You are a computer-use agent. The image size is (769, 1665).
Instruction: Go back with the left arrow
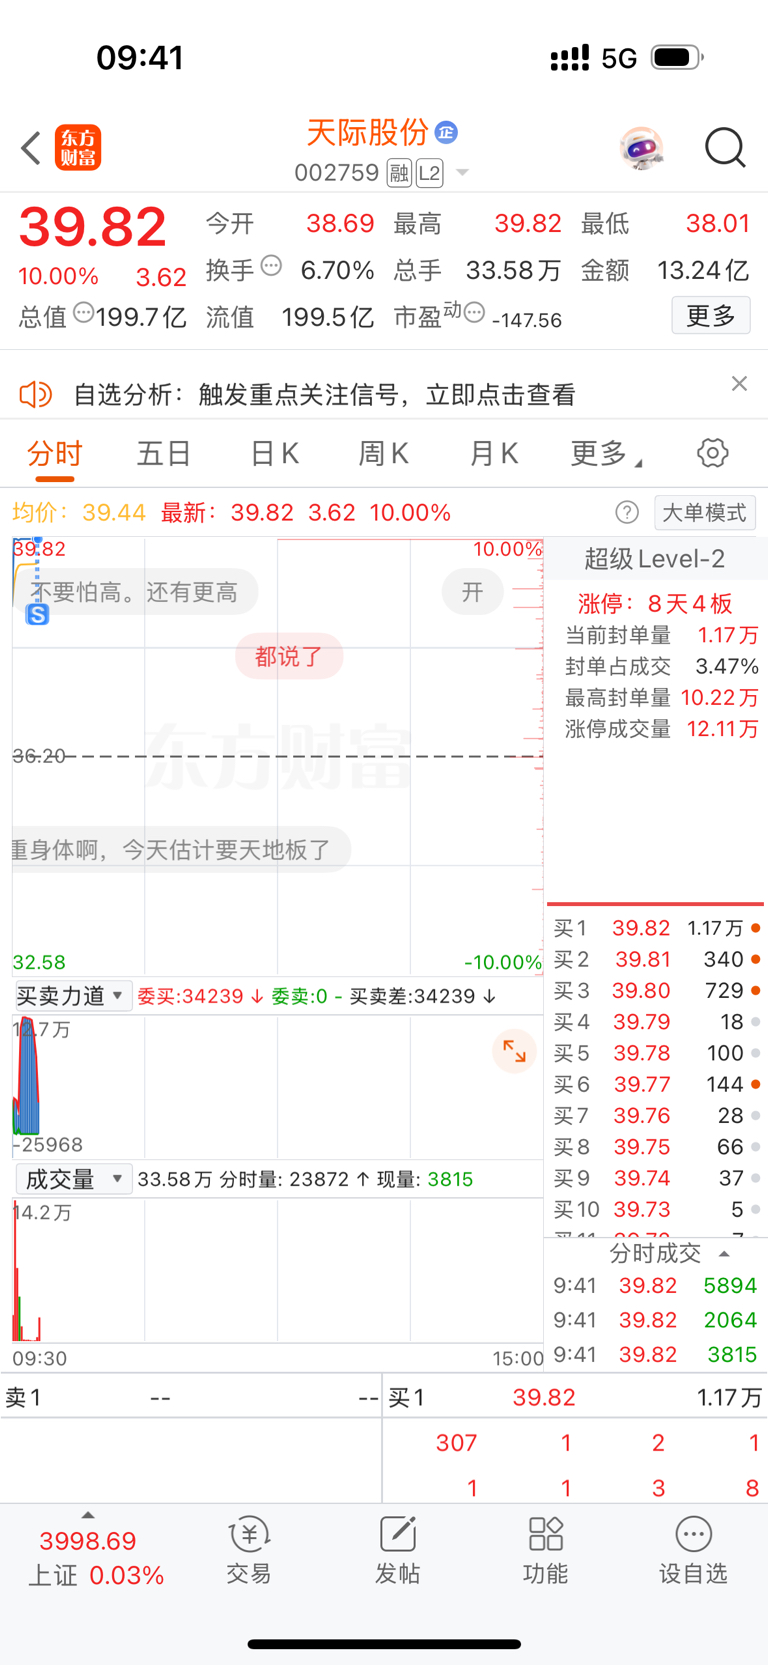pyautogui.click(x=31, y=148)
